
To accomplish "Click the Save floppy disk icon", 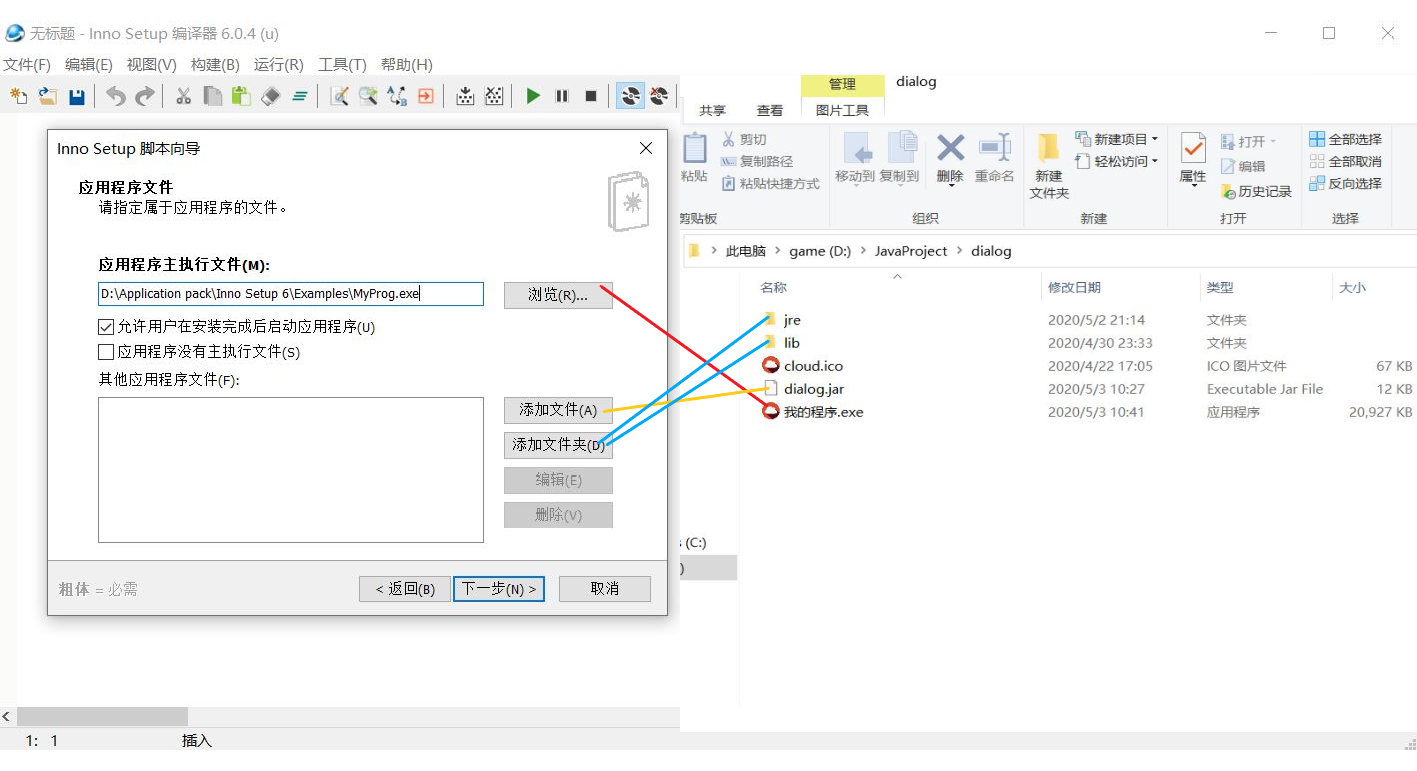I will (x=76, y=96).
